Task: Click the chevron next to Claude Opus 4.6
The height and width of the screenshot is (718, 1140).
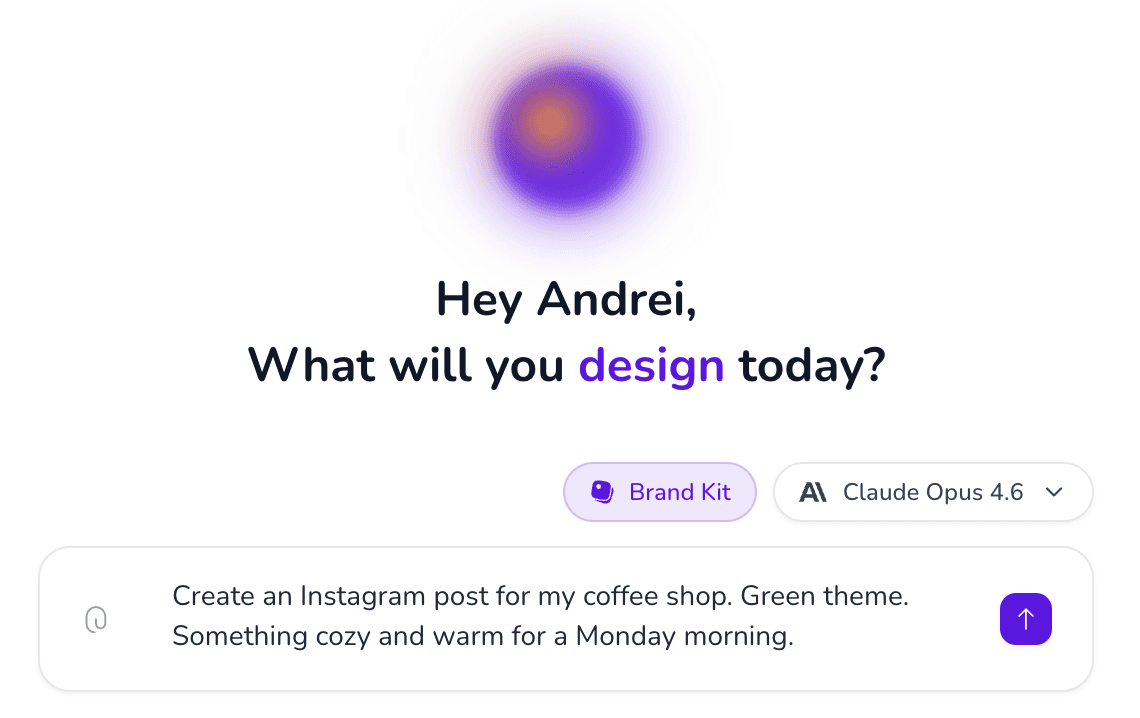Action: point(1053,492)
